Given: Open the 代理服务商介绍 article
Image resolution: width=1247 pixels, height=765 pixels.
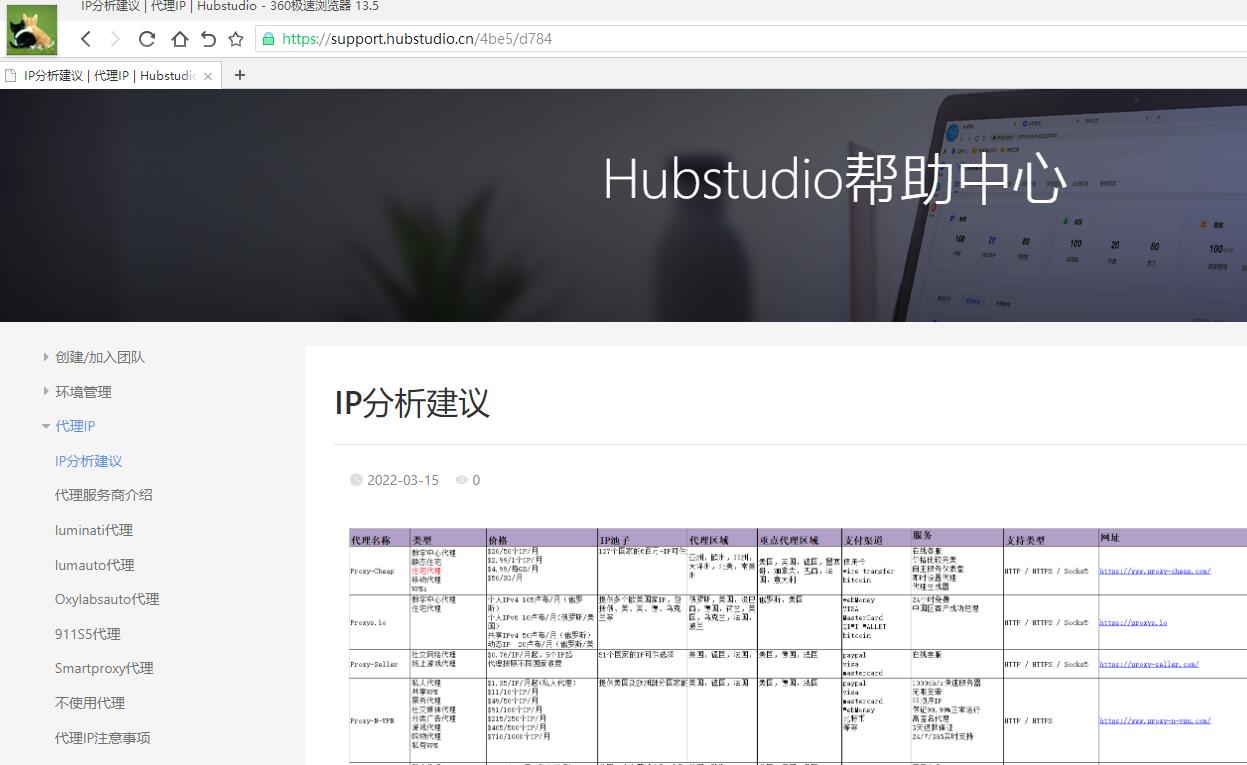Looking at the screenshot, I should pos(104,495).
